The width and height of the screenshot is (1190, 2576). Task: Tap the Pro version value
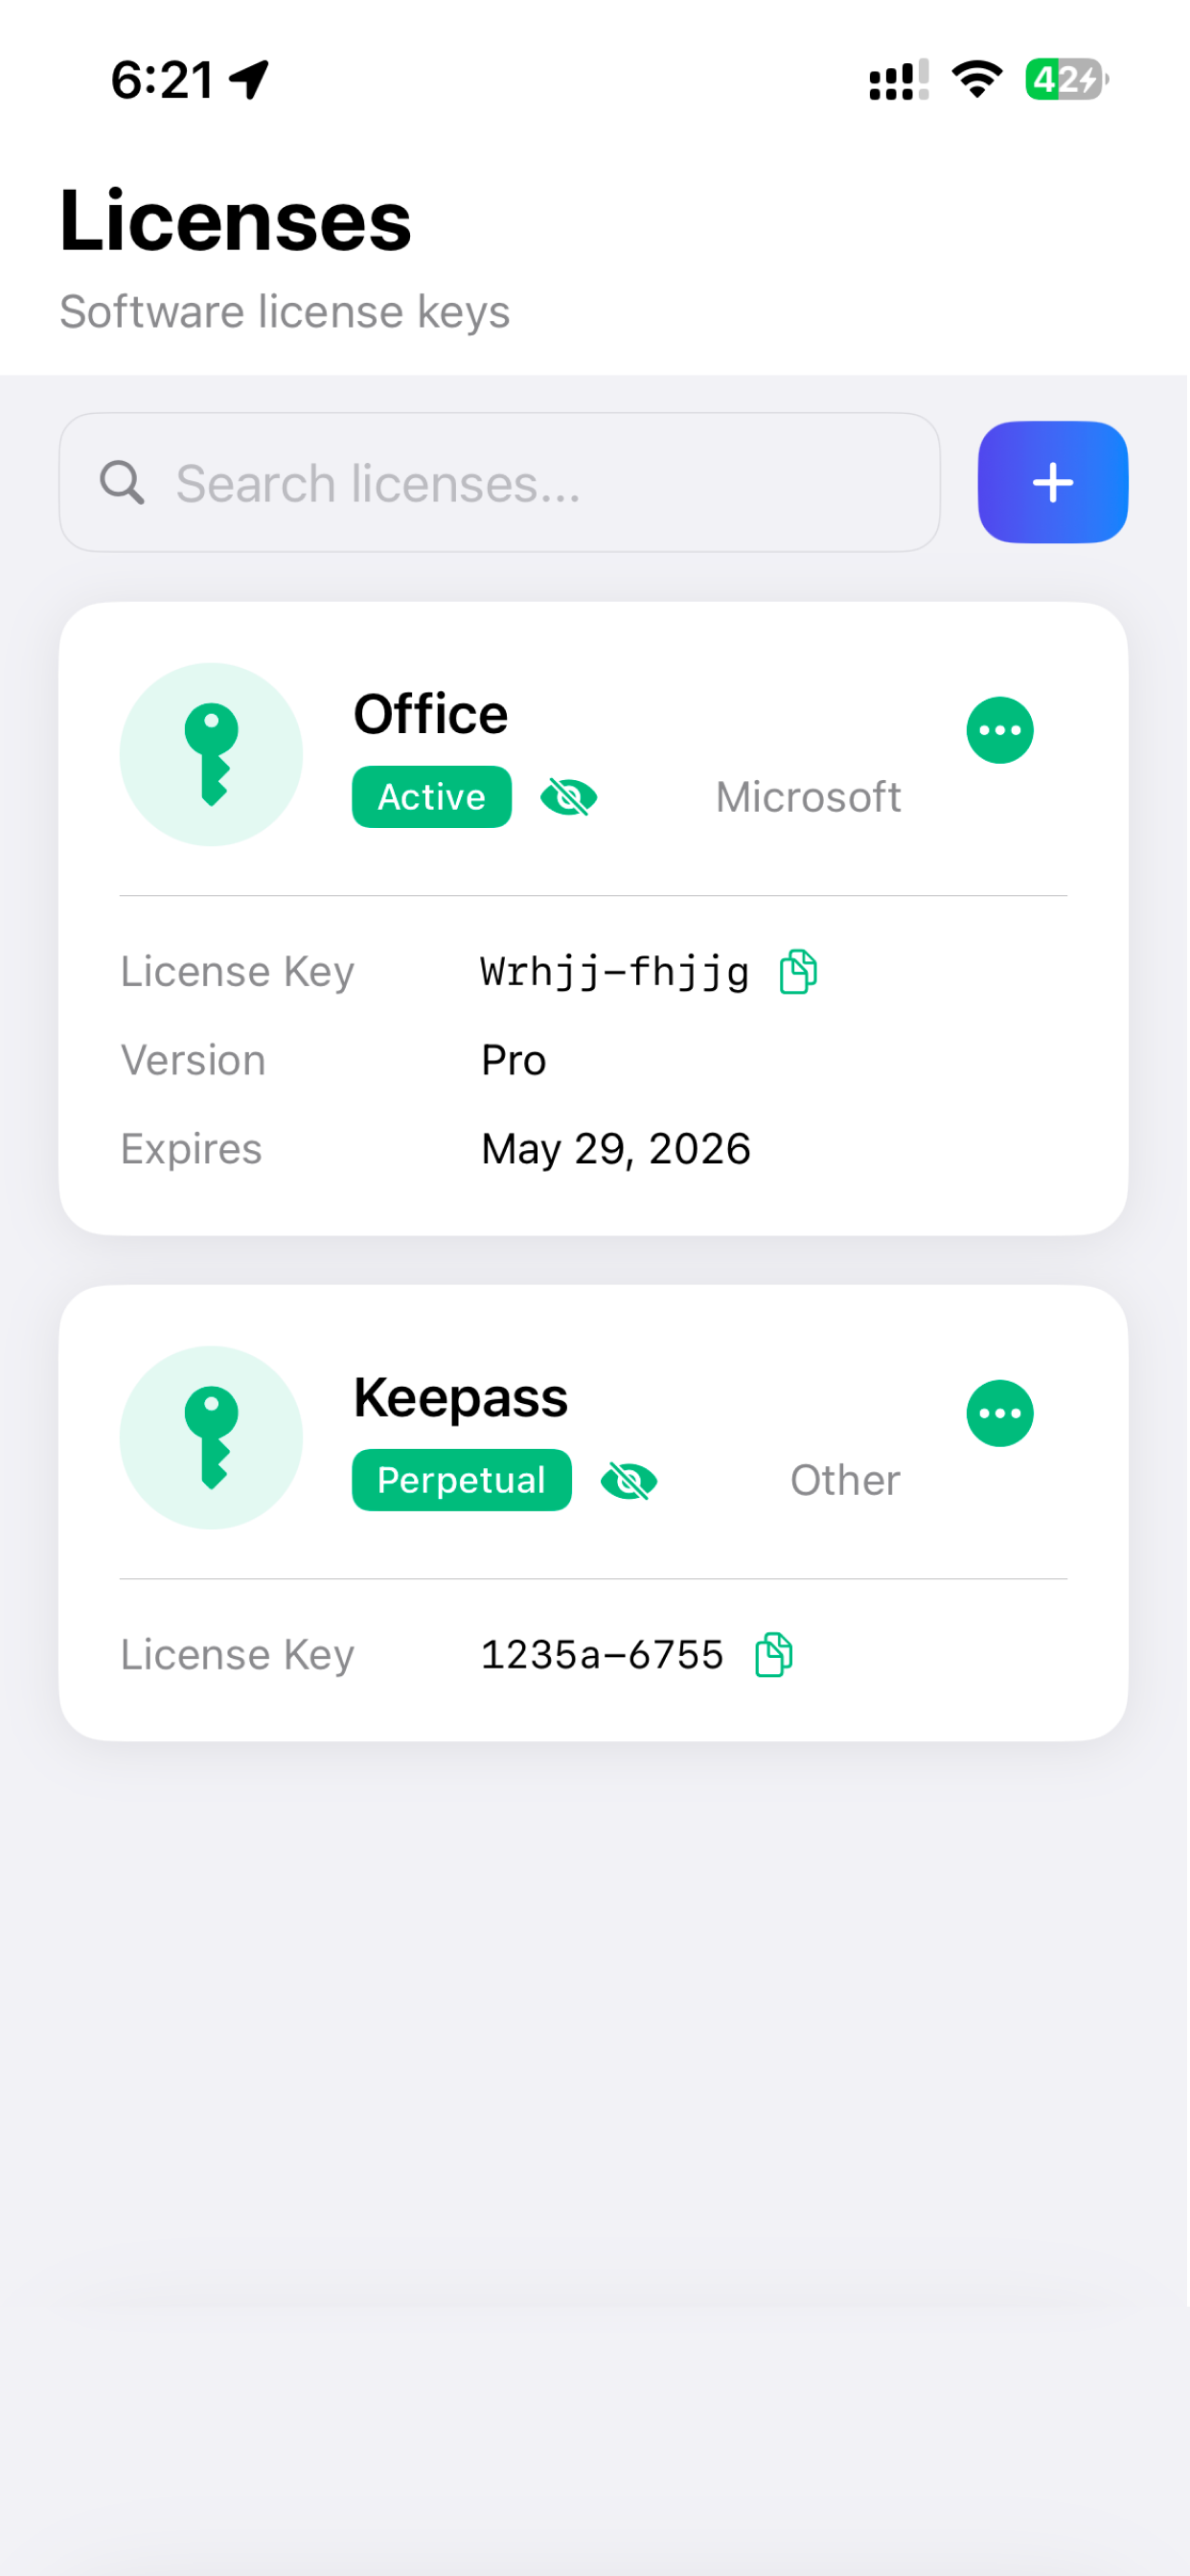pos(514,1060)
